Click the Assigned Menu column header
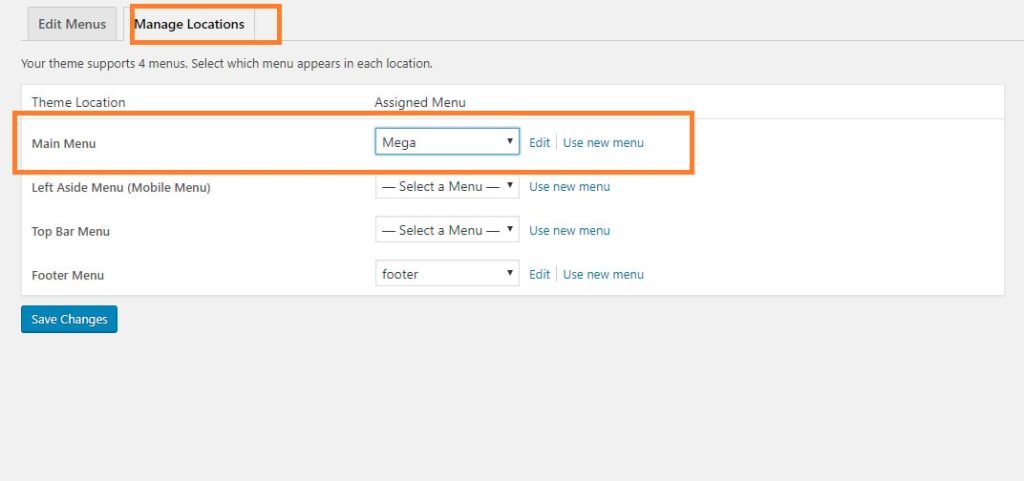1024x481 pixels. click(420, 102)
